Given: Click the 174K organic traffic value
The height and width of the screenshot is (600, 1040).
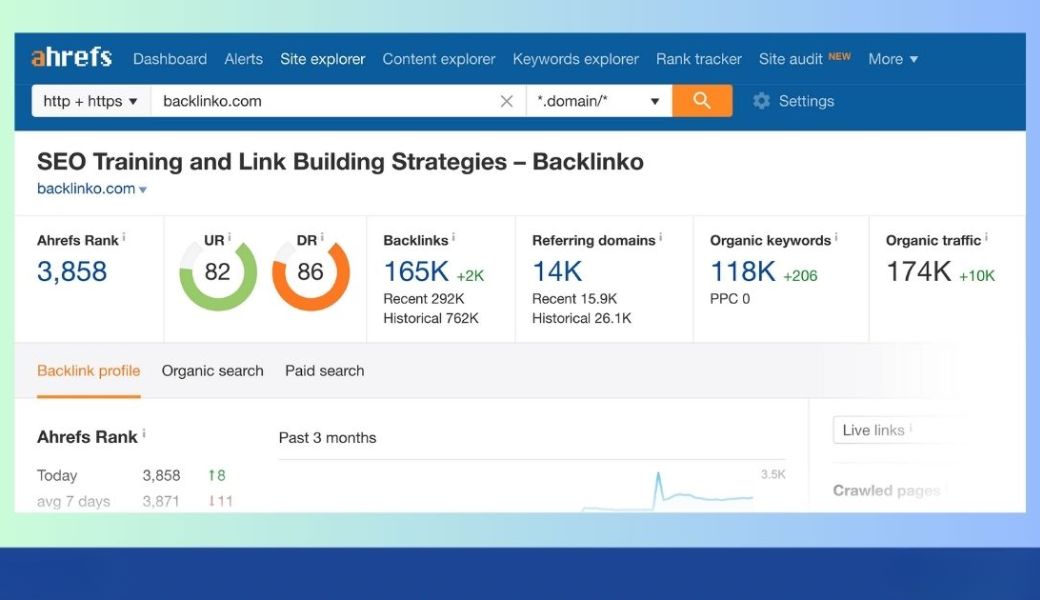Looking at the screenshot, I should [919, 271].
